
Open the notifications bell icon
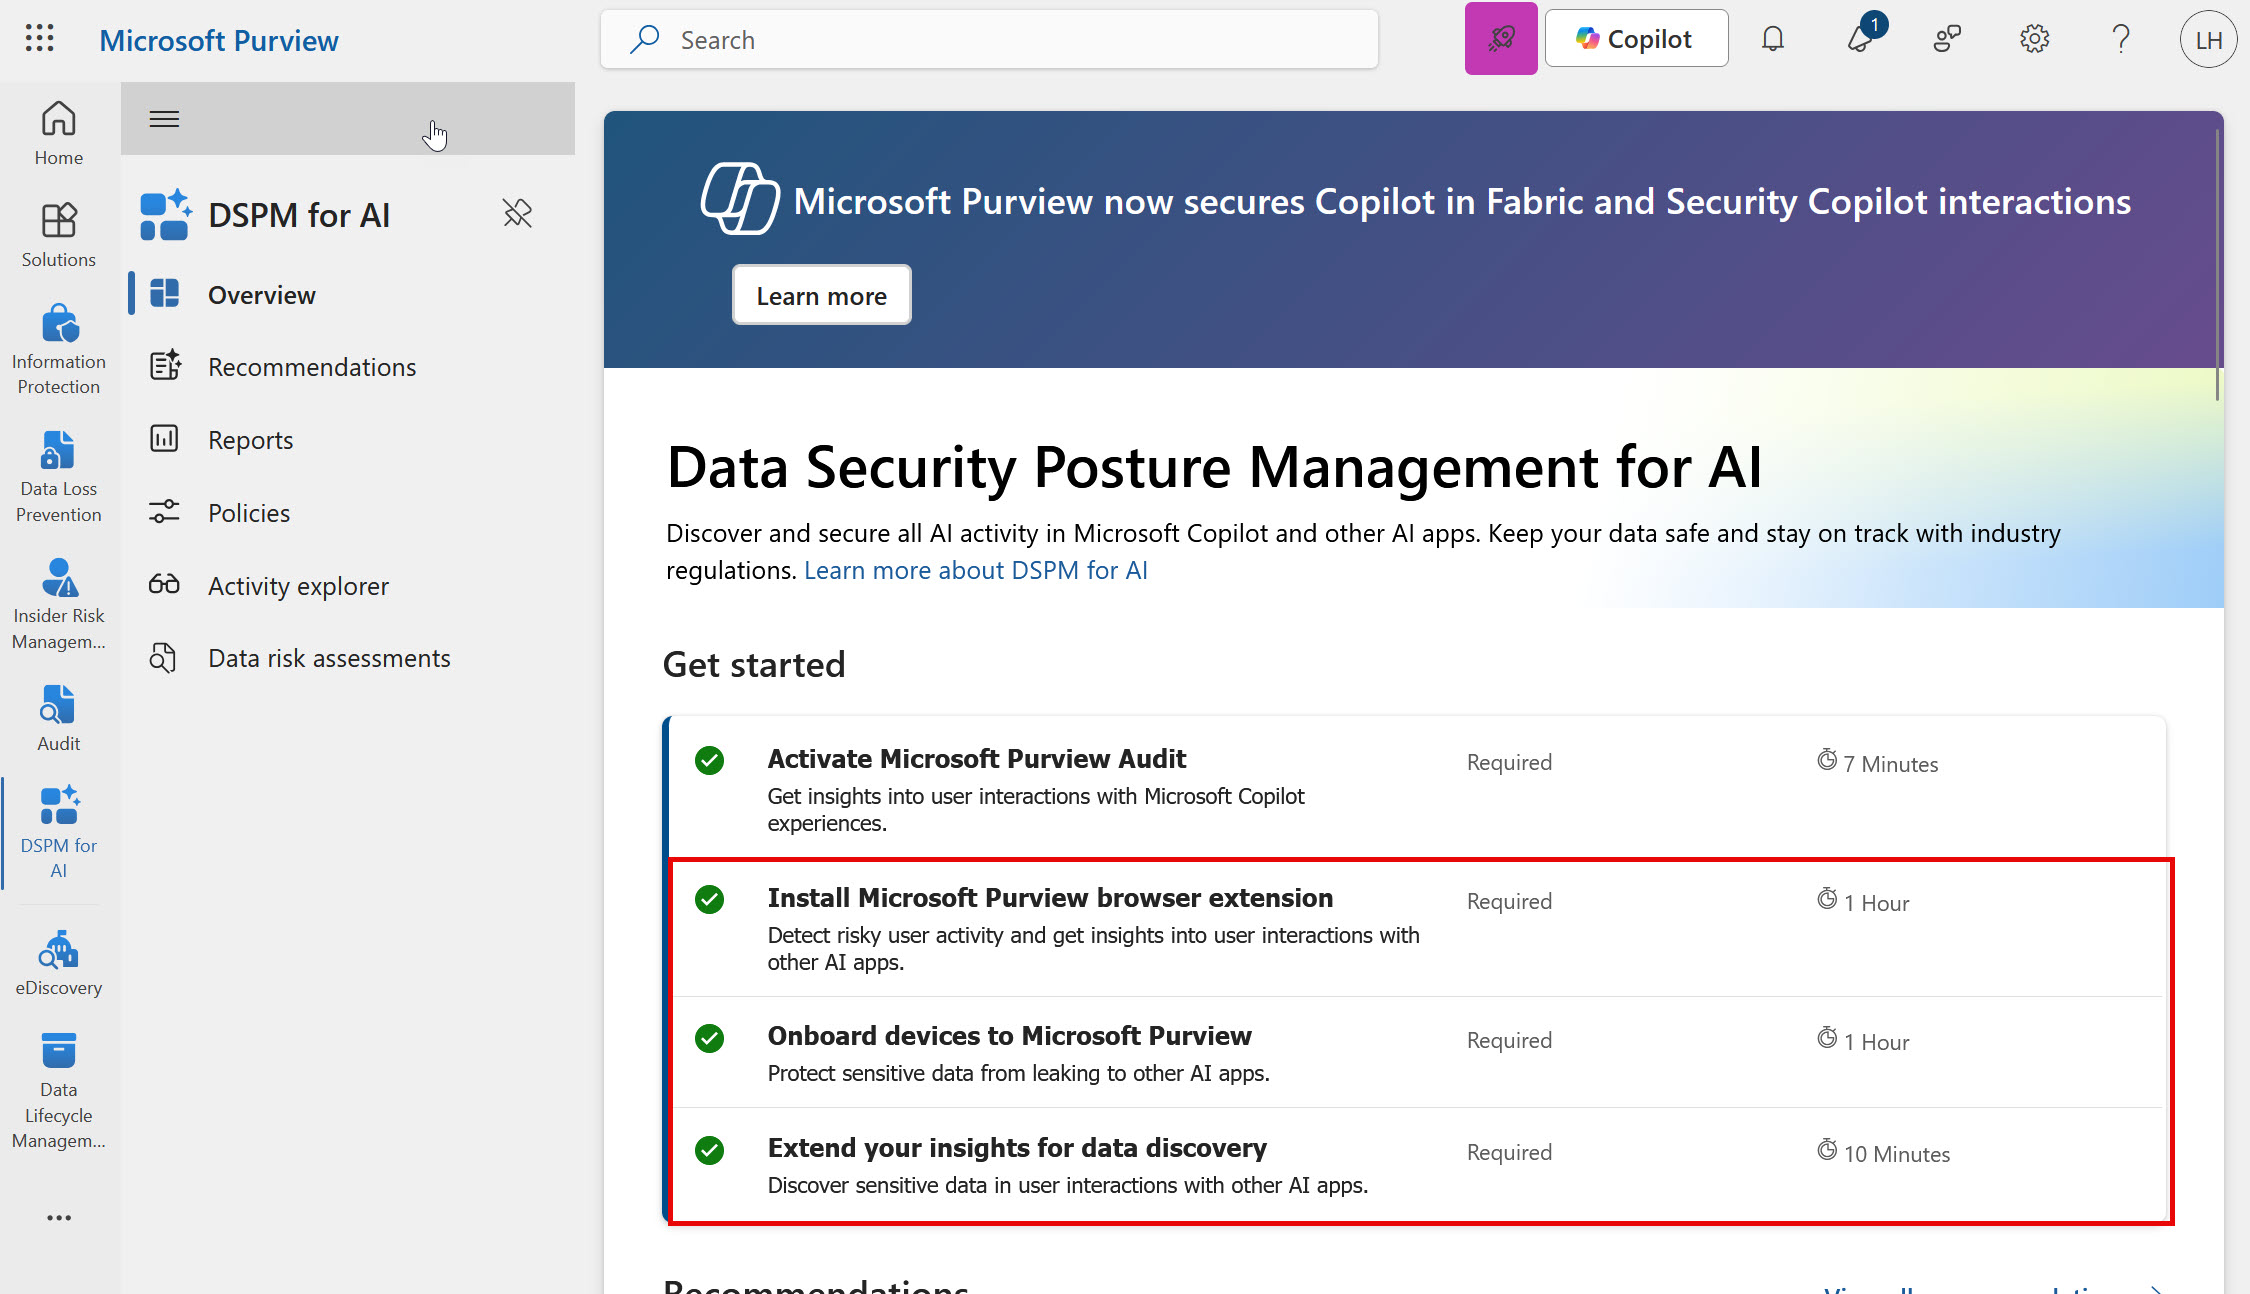click(x=1773, y=39)
